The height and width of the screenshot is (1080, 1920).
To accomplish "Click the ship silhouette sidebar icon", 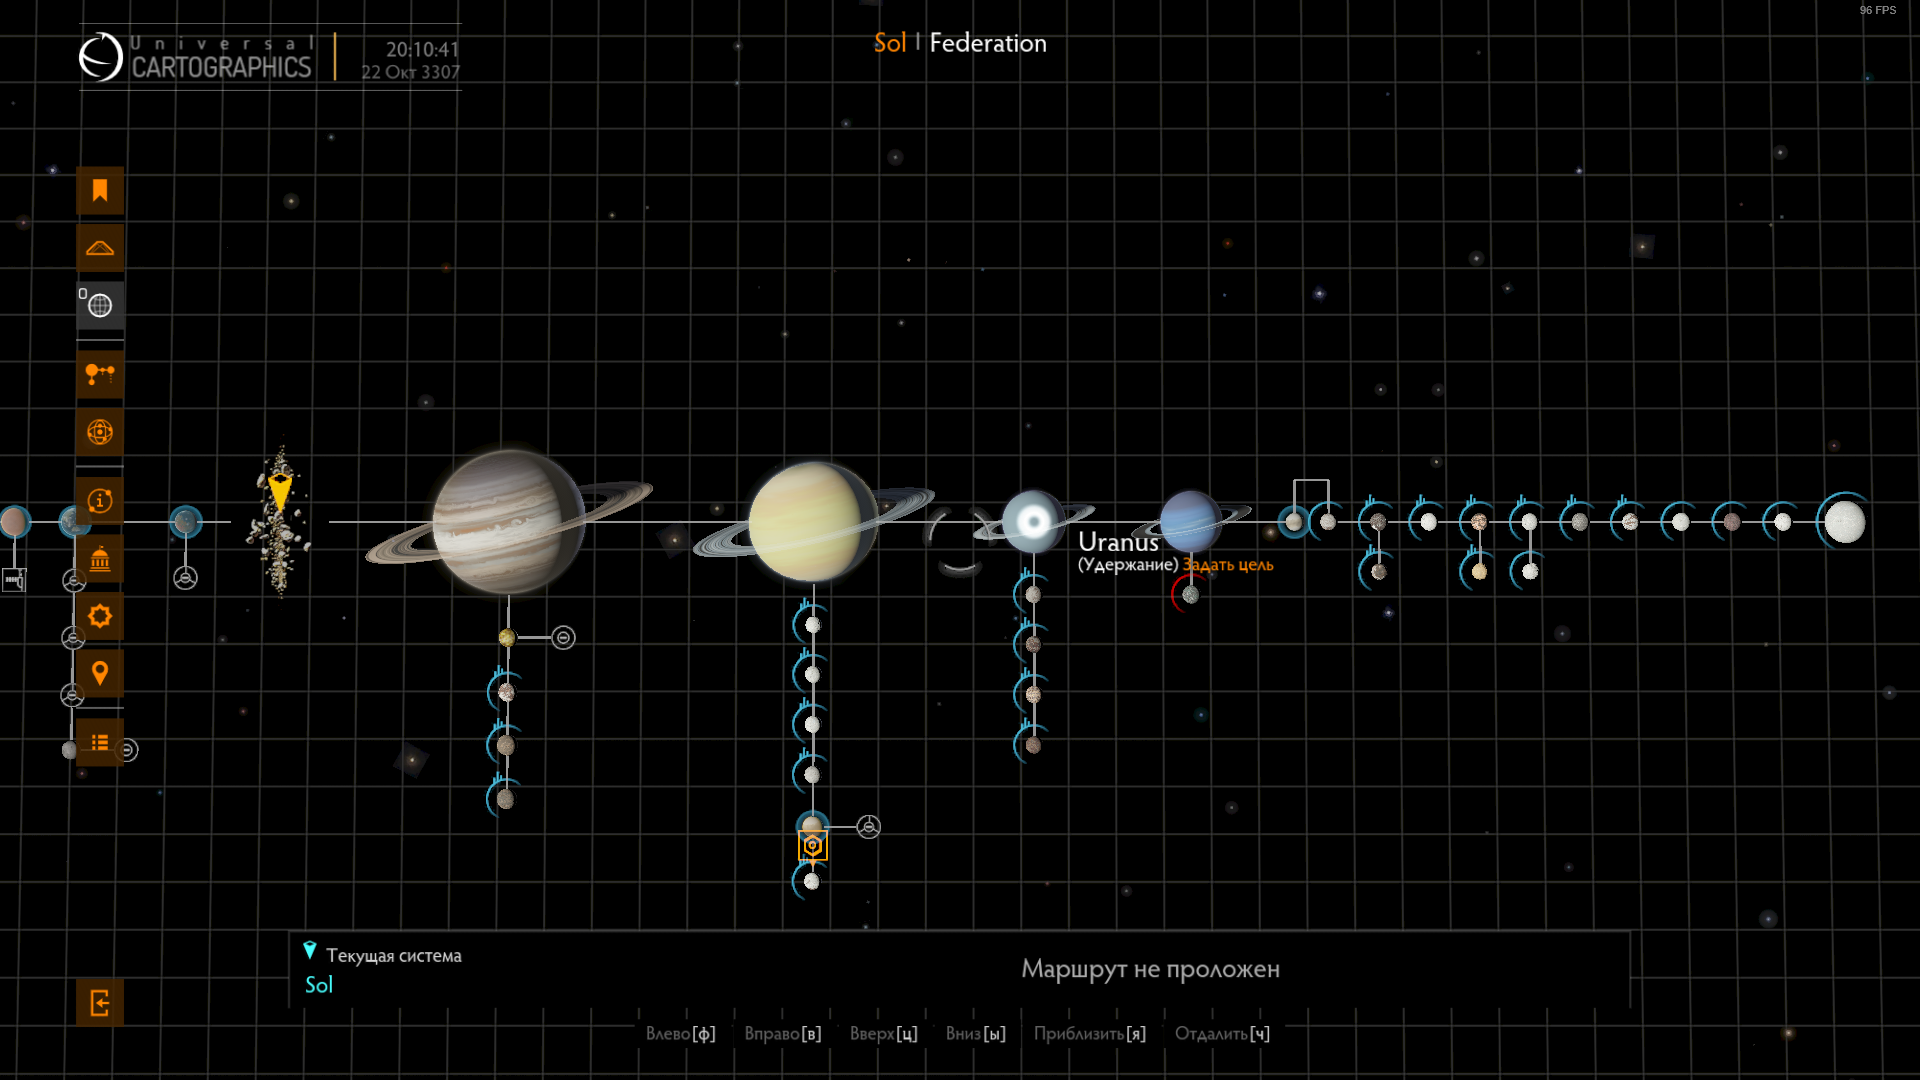I will coord(100,248).
